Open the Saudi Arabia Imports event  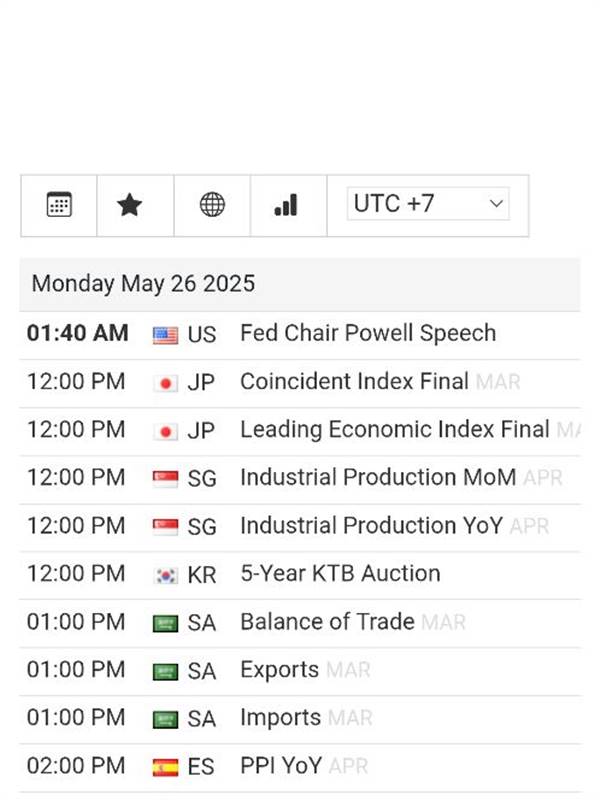[x=280, y=718]
